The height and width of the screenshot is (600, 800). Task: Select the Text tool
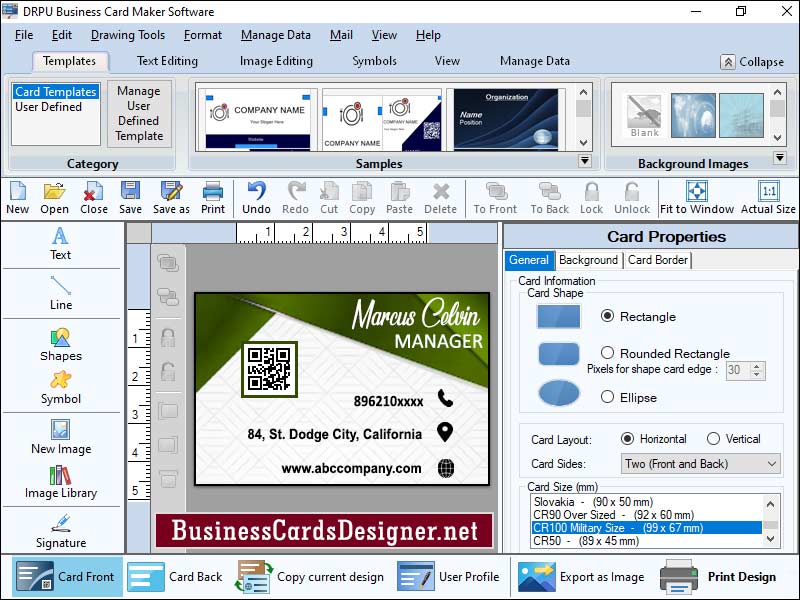[60, 248]
